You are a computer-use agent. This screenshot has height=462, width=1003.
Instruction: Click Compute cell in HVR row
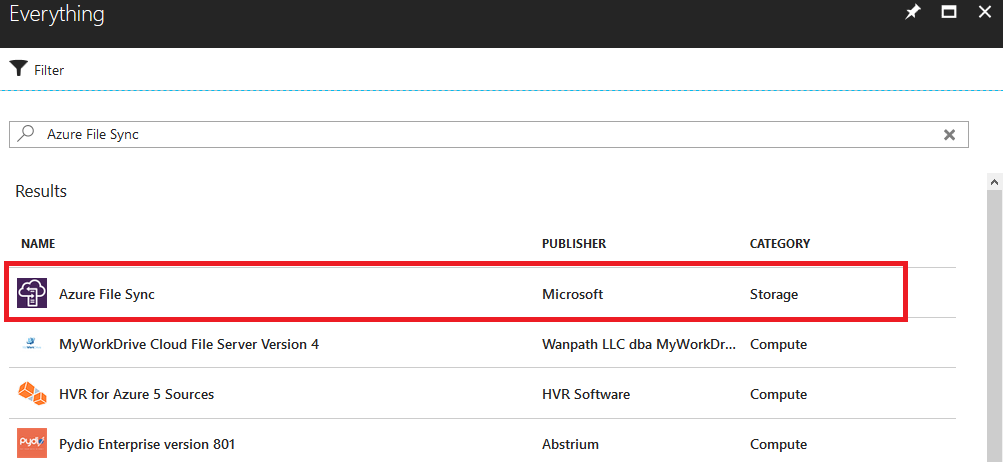778,394
